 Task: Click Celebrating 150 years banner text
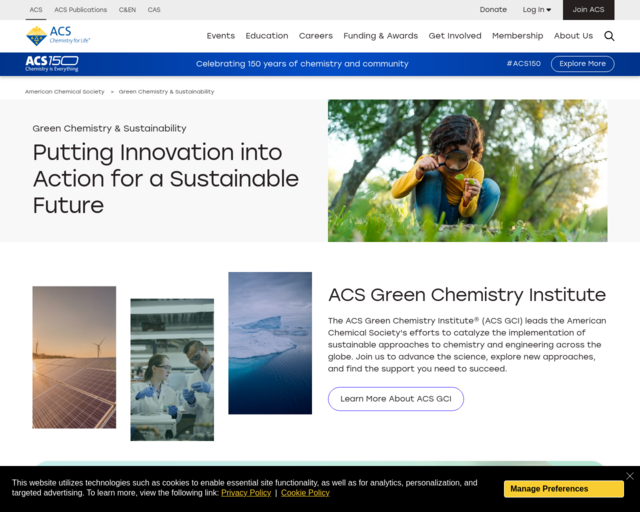302,64
